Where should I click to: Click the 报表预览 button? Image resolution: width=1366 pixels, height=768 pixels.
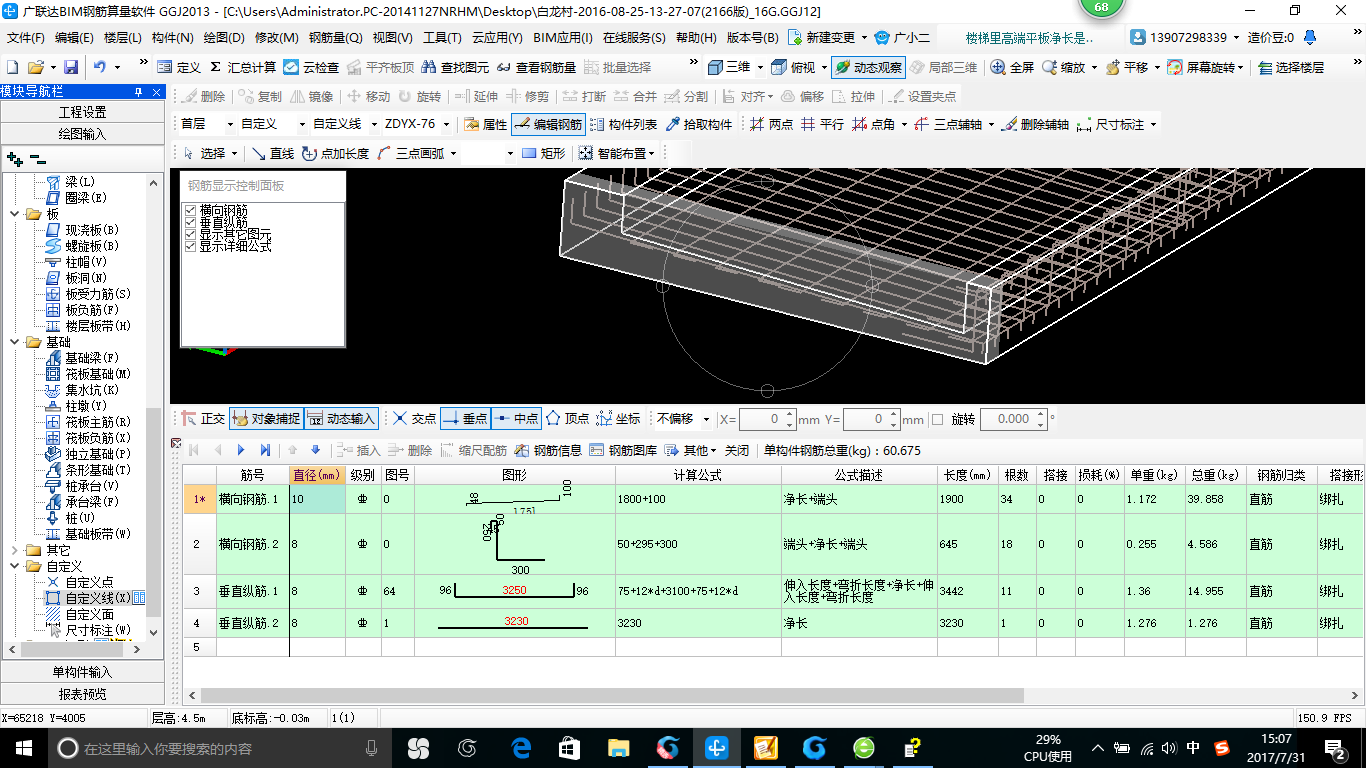(82, 694)
